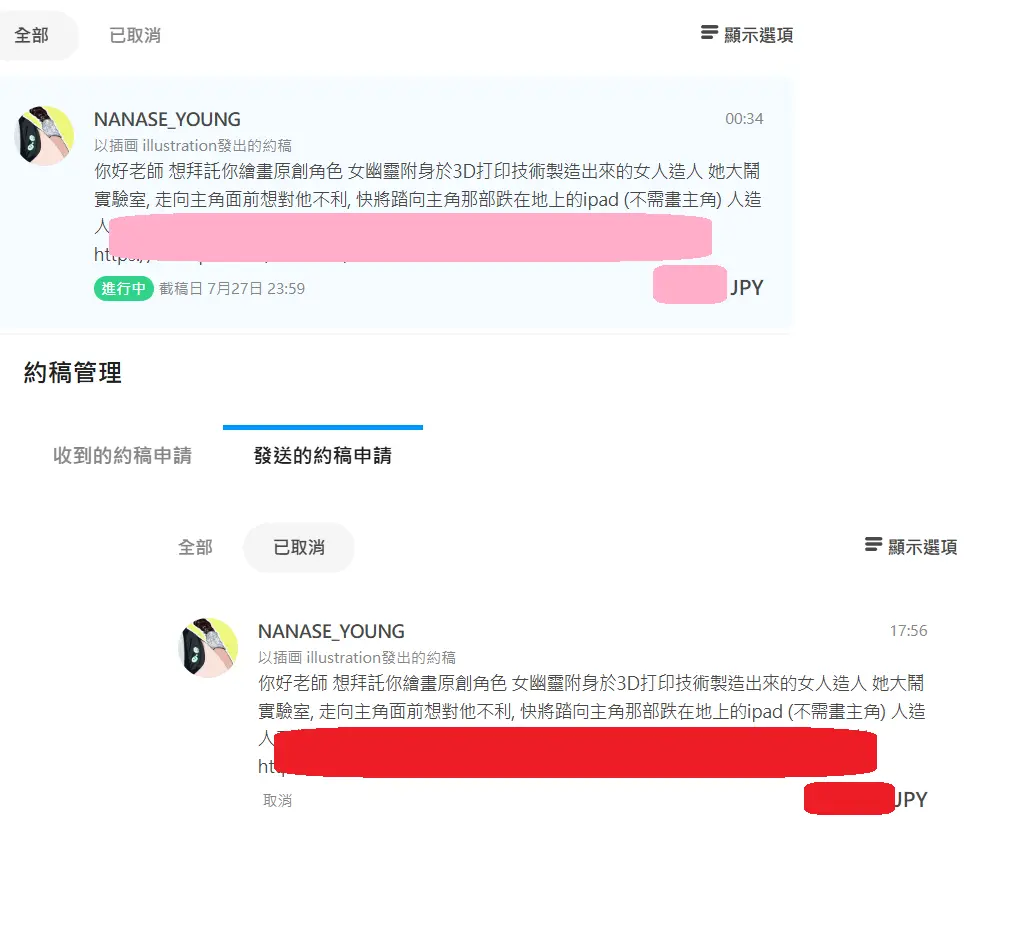1028x947 pixels.
Task: Open the top NANASE_YOUNG username
Action: 167,119
